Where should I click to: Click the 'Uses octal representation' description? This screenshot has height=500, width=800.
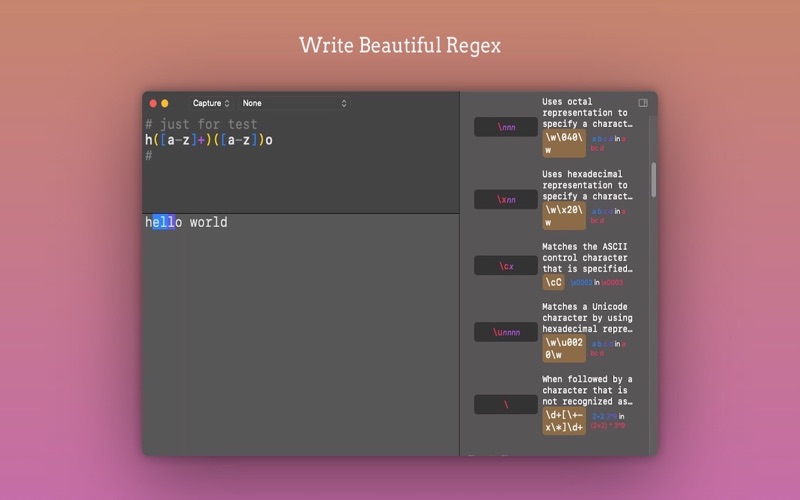pos(587,113)
